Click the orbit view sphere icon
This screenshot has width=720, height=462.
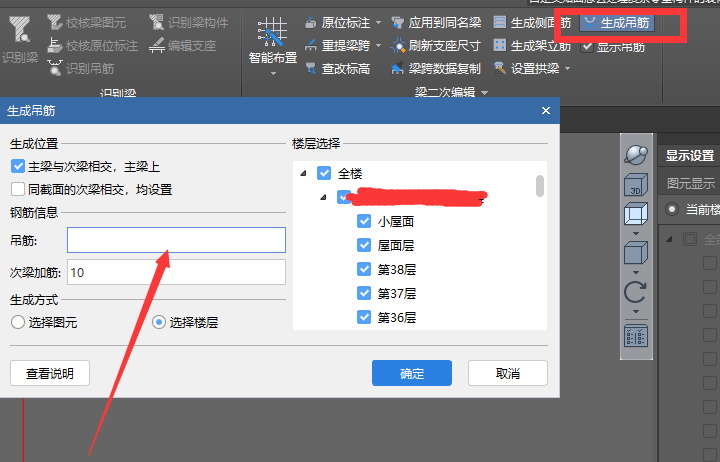[x=636, y=154]
